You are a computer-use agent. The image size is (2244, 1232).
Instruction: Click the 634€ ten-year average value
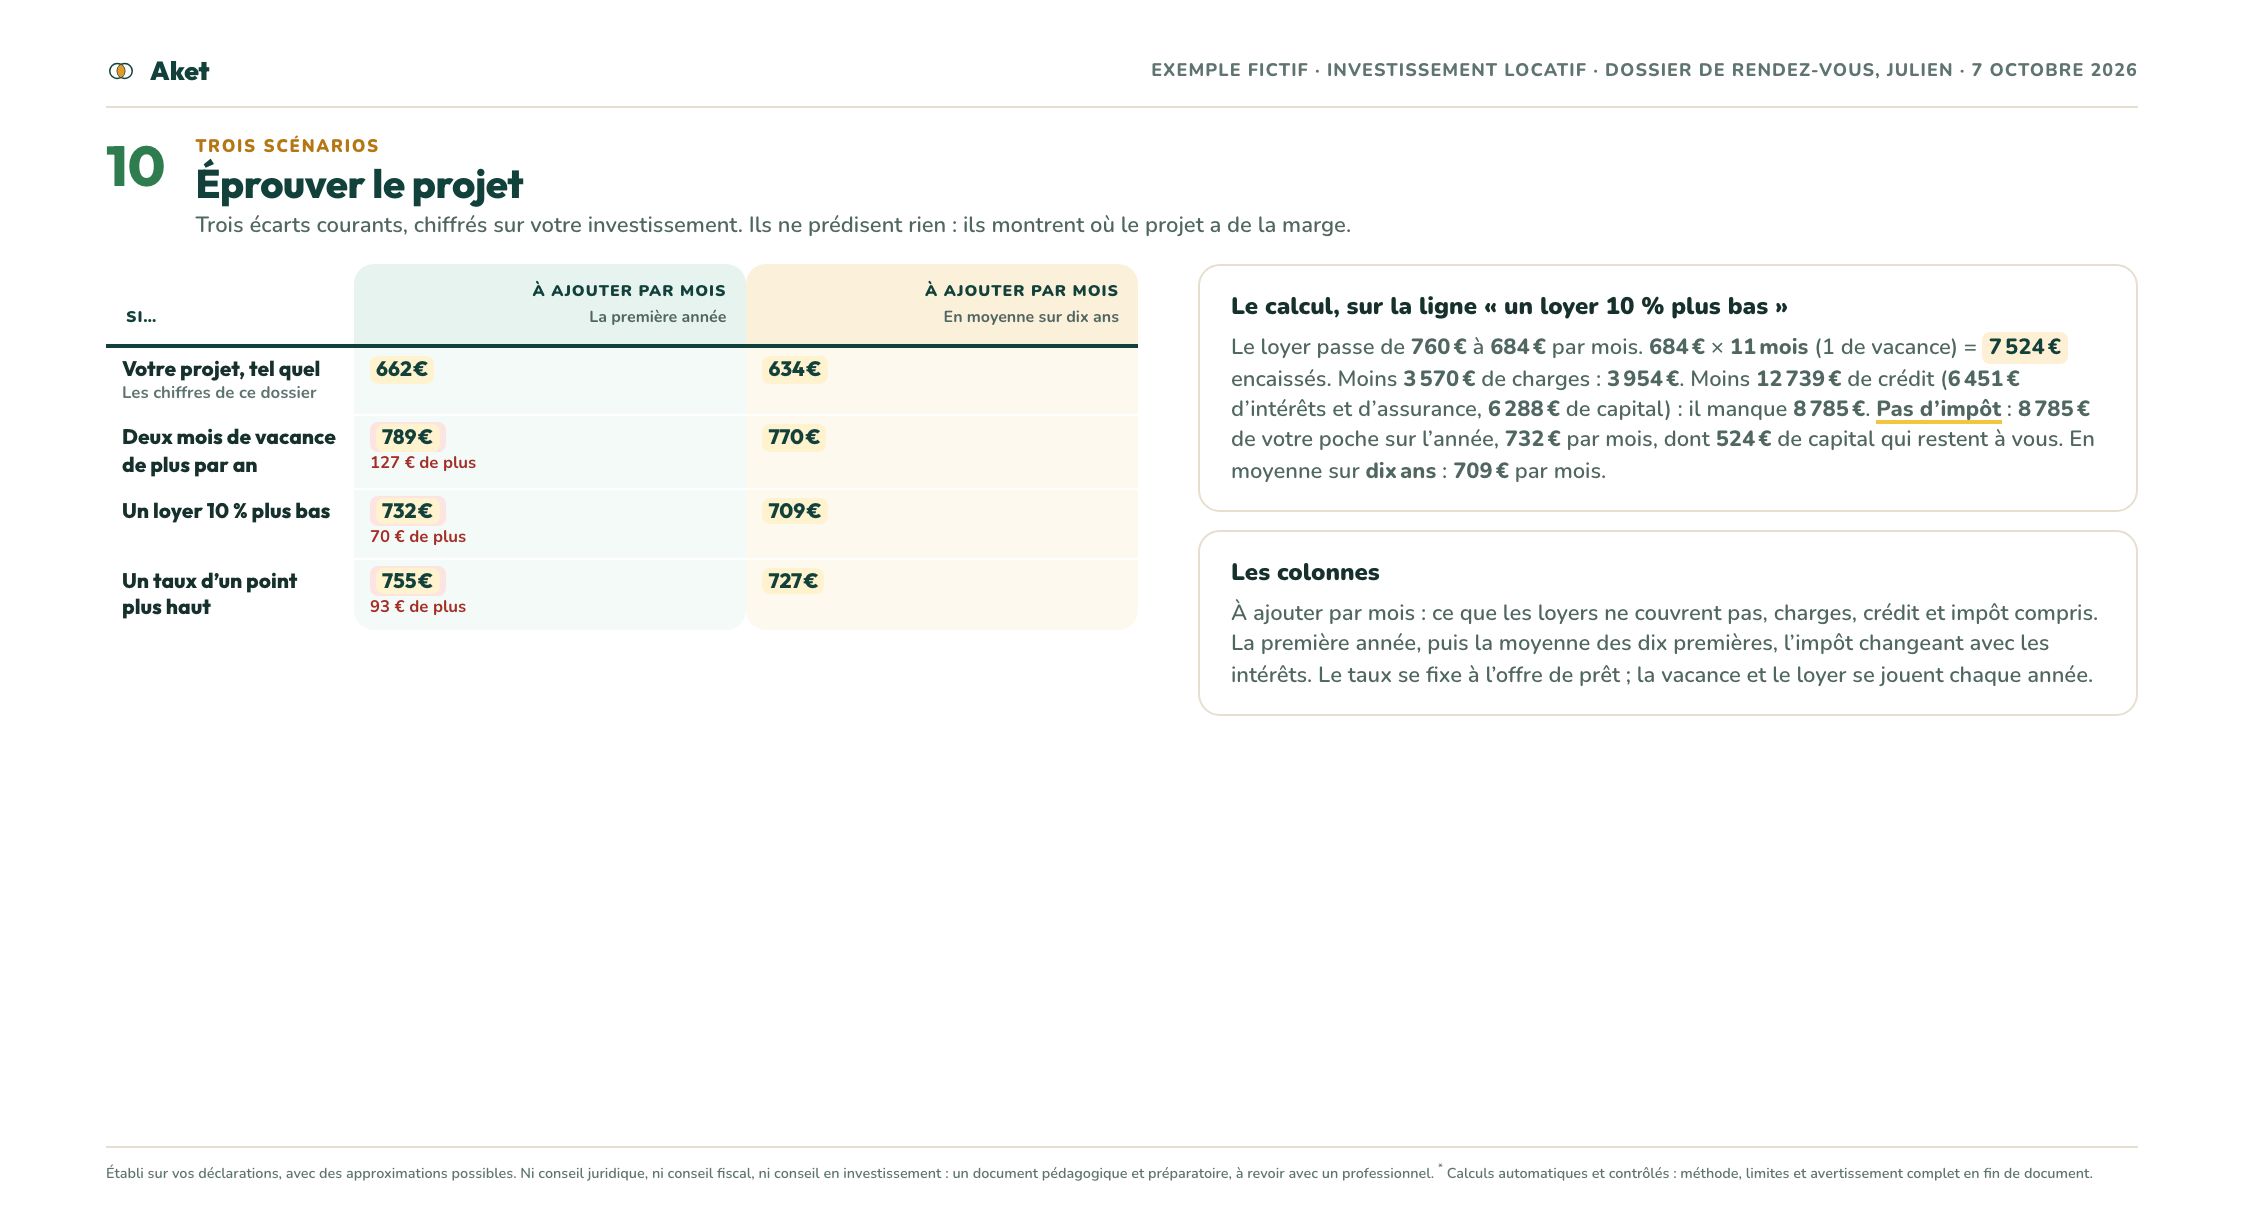(794, 369)
